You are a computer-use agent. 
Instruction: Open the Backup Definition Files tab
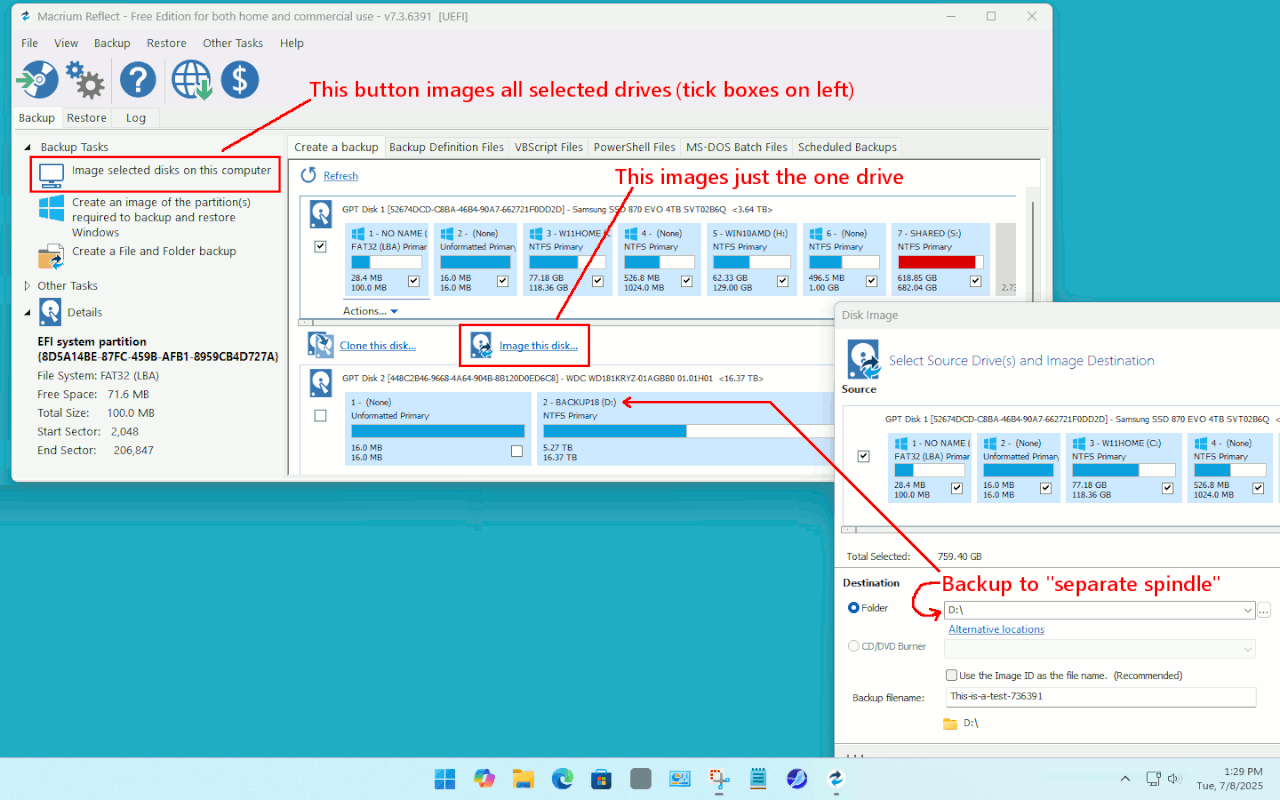pos(446,147)
